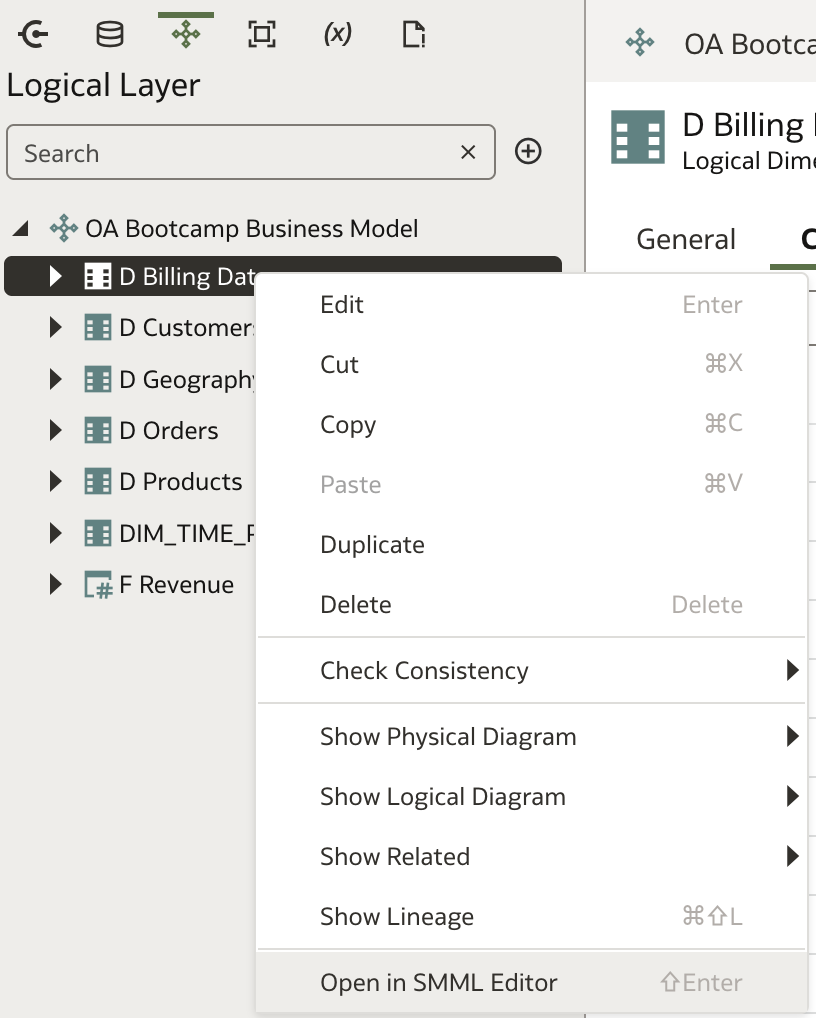816x1018 pixels.
Task: Open the Invalid Files document icon
Action: tap(414, 34)
